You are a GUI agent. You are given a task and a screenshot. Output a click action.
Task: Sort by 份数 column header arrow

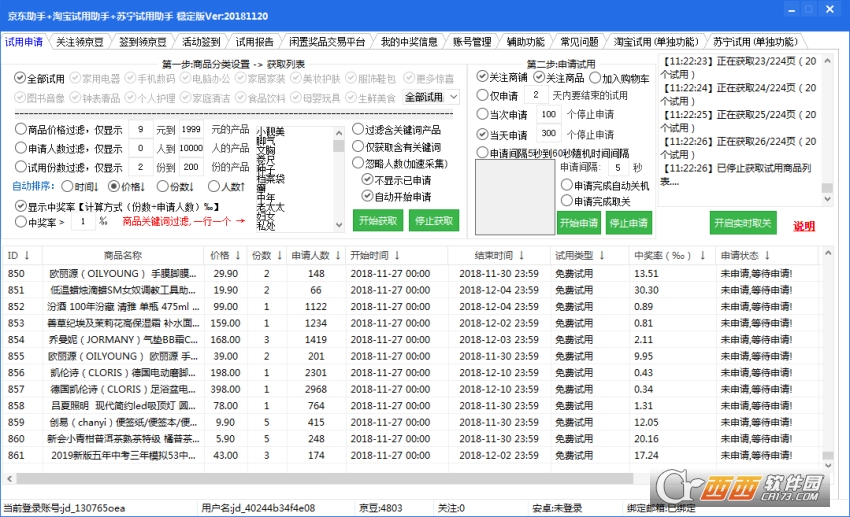click(x=279, y=255)
